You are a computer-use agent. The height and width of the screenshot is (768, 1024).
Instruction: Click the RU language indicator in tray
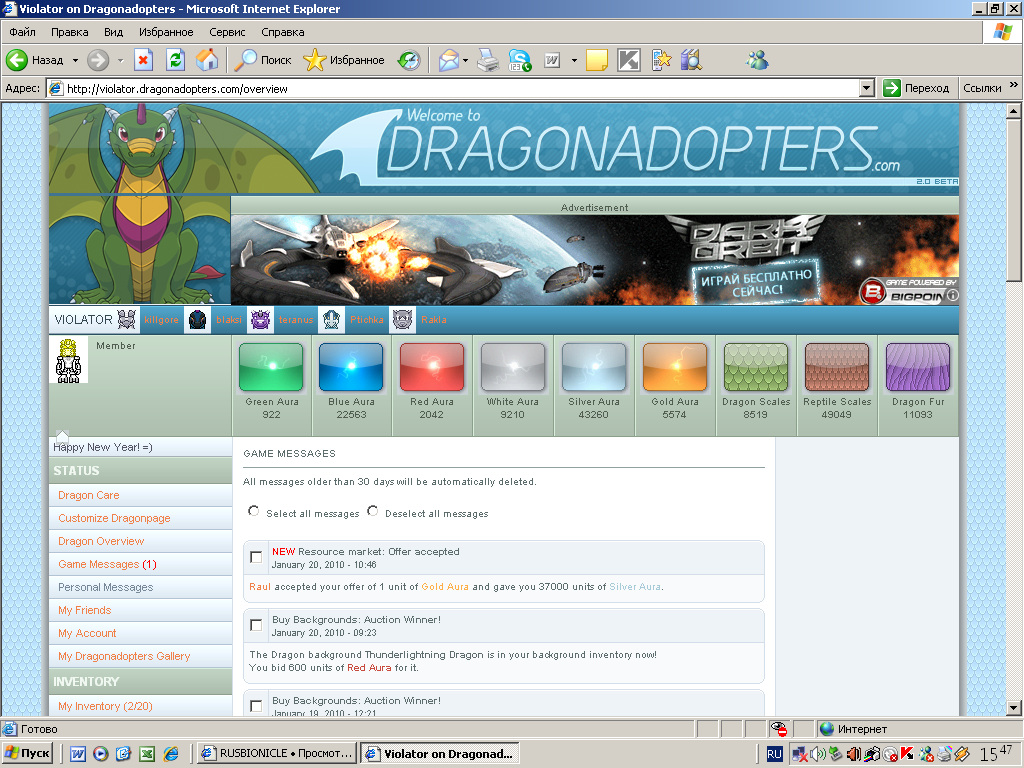pos(774,754)
